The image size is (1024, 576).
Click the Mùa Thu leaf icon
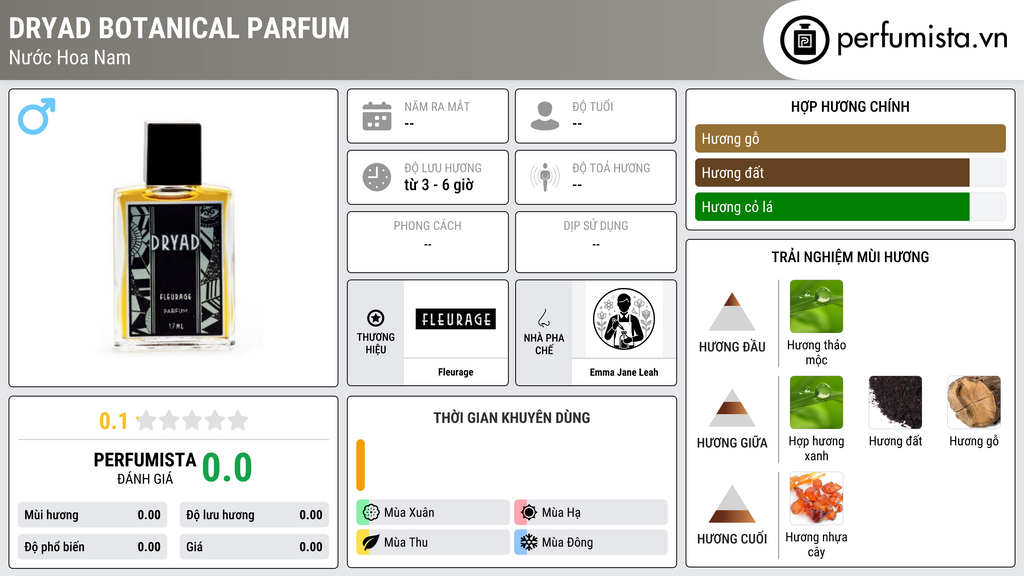[x=371, y=542]
